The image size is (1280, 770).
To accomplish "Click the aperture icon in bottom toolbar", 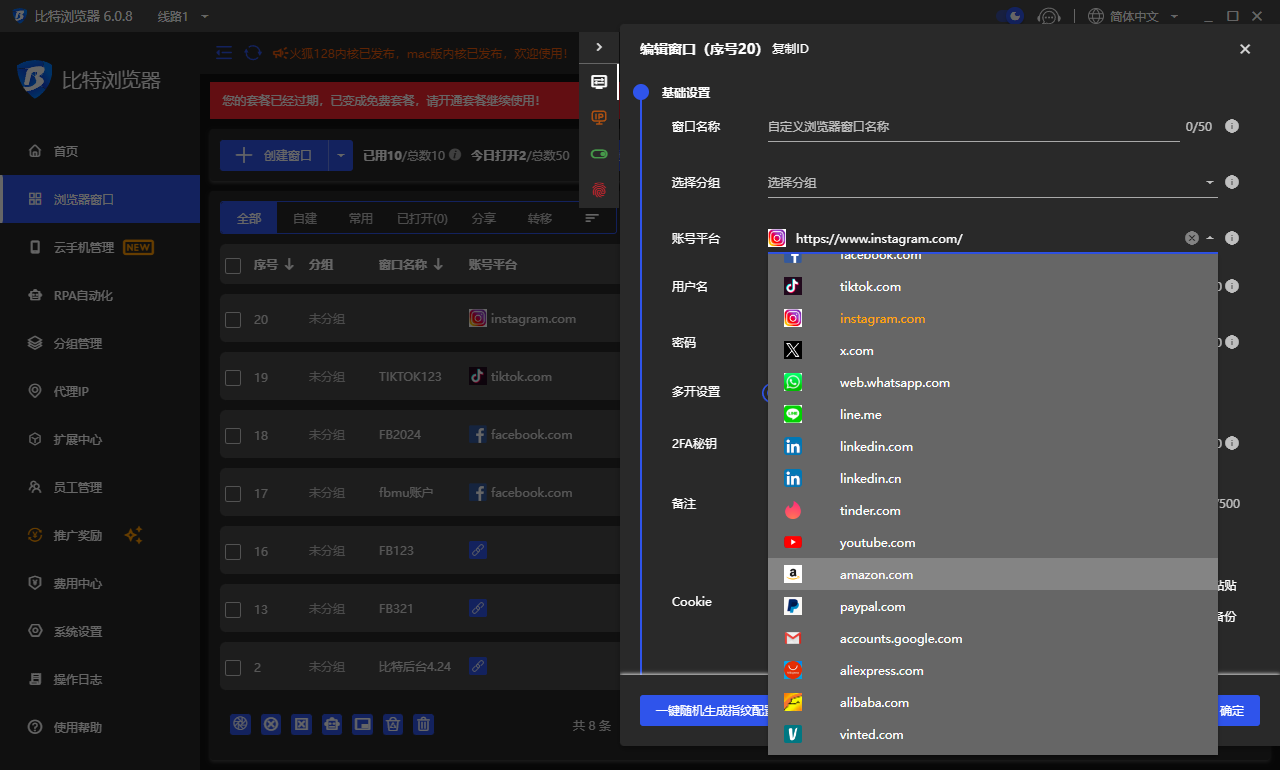I will [x=240, y=725].
